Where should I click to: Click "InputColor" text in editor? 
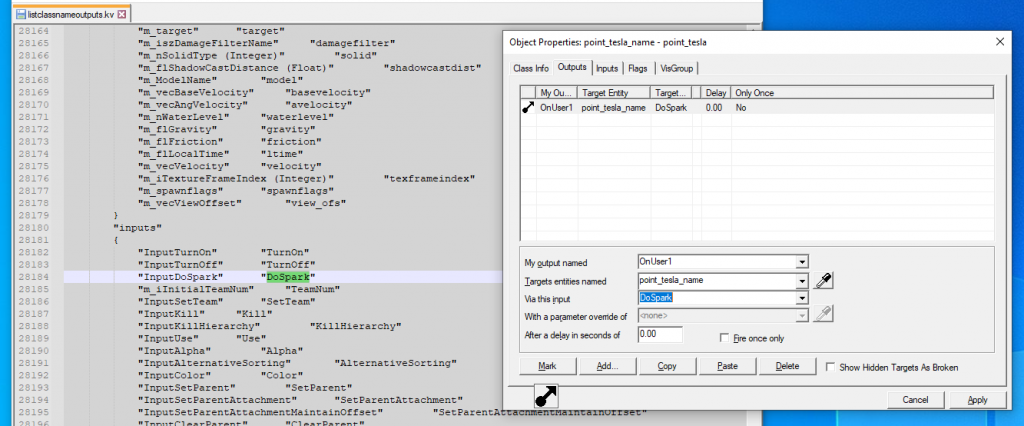[x=174, y=375]
